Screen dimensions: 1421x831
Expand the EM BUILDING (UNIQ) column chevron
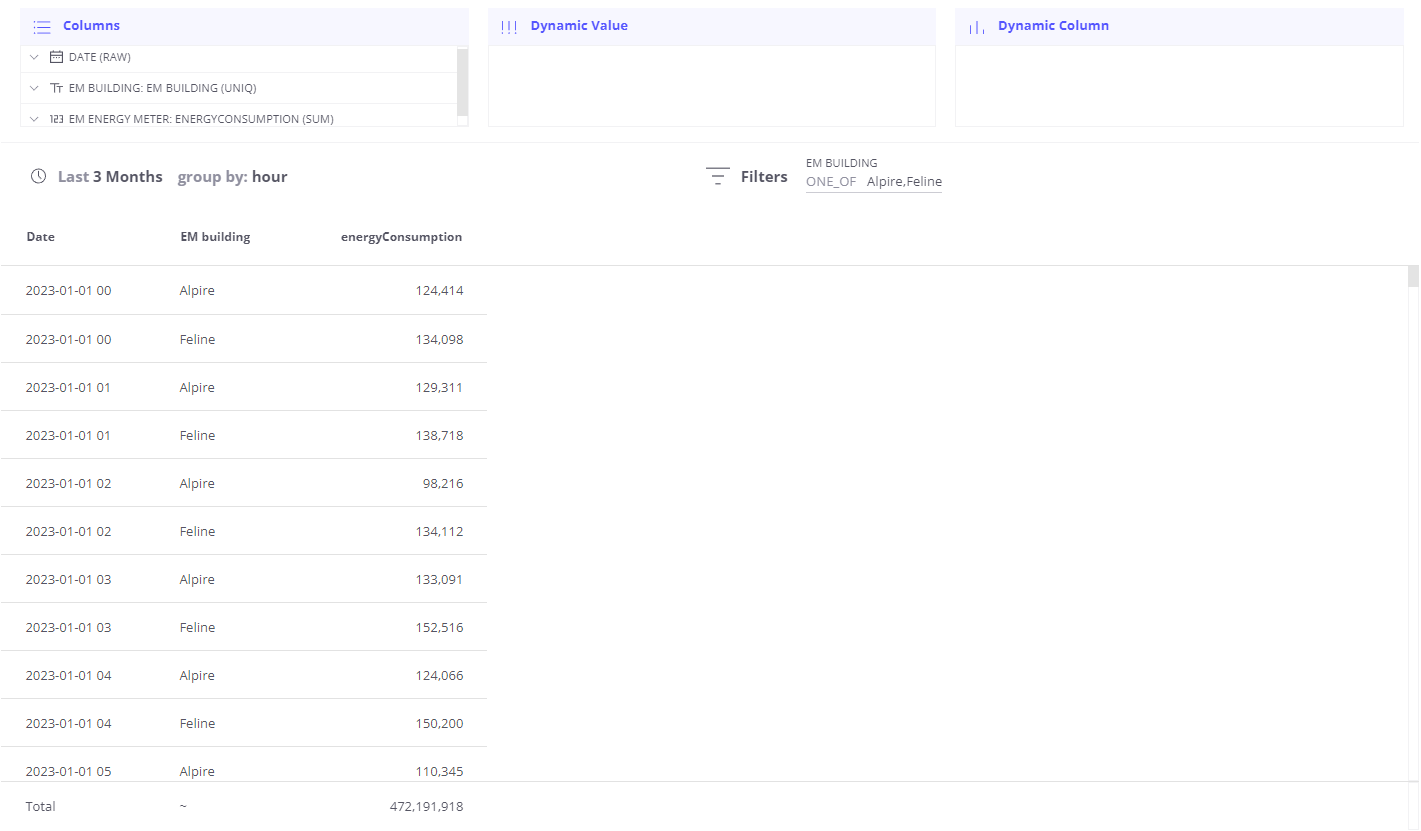point(34,88)
